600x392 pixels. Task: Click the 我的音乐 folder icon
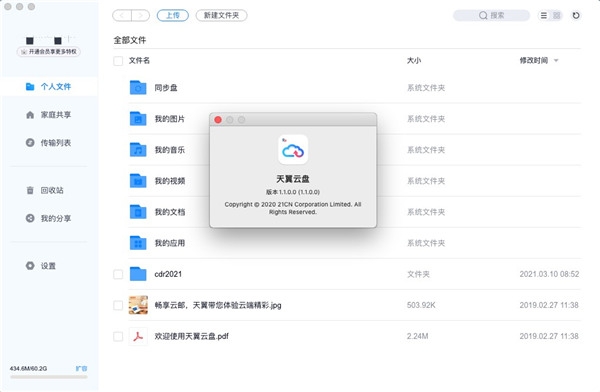click(138, 150)
